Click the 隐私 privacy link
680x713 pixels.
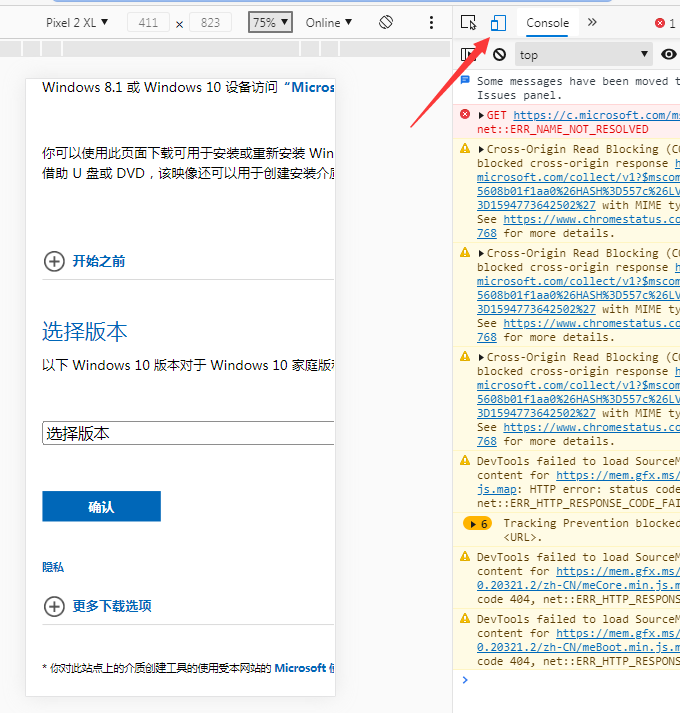tap(53, 567)
